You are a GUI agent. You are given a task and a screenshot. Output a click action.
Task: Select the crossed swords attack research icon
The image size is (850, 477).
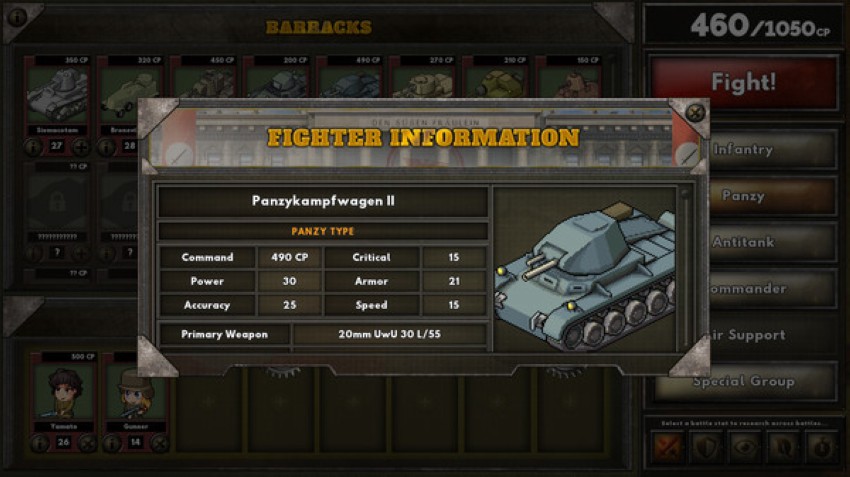point(668,448)
